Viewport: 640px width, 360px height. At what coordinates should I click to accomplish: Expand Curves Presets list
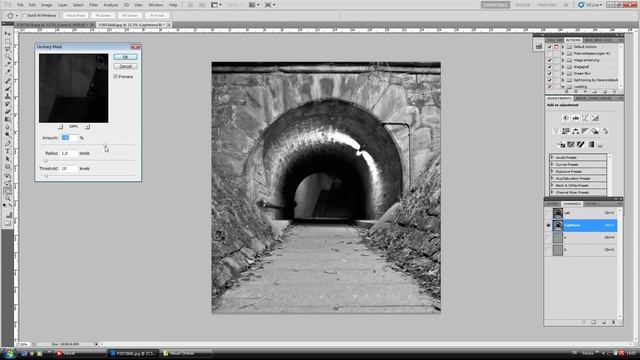tap(552, 164)
